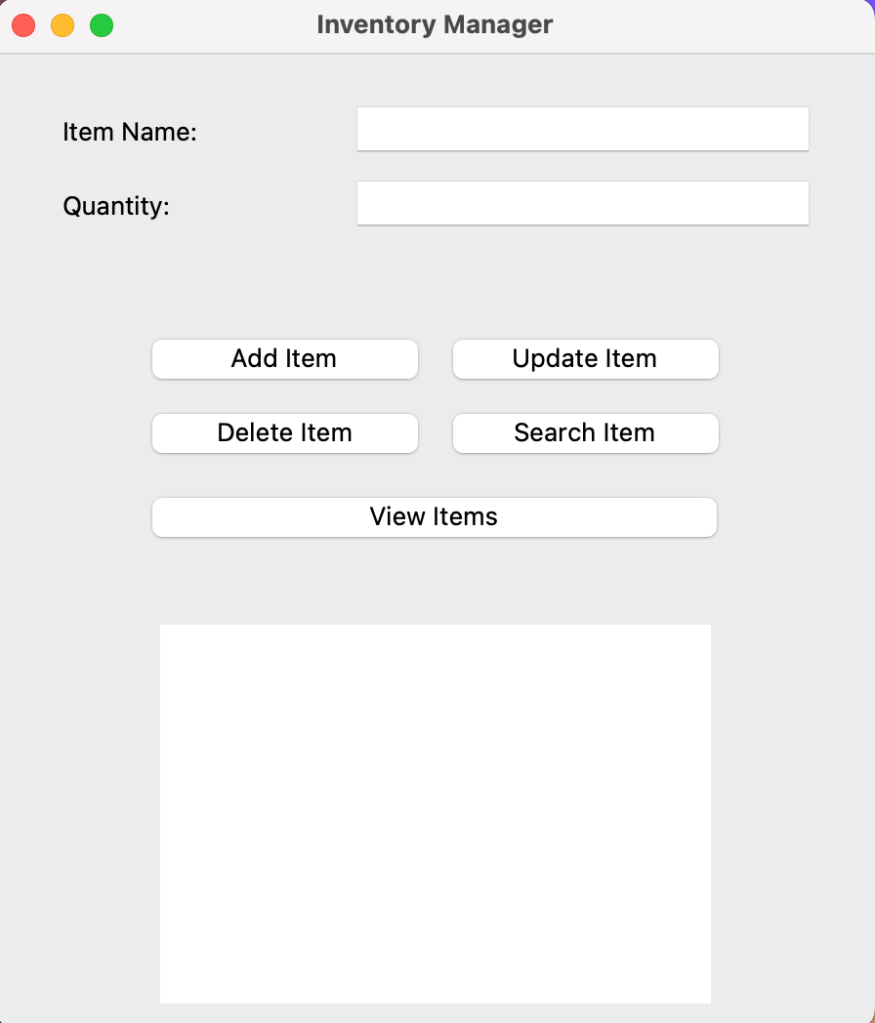Minimize the window with the yellow button

coord(62,25)
